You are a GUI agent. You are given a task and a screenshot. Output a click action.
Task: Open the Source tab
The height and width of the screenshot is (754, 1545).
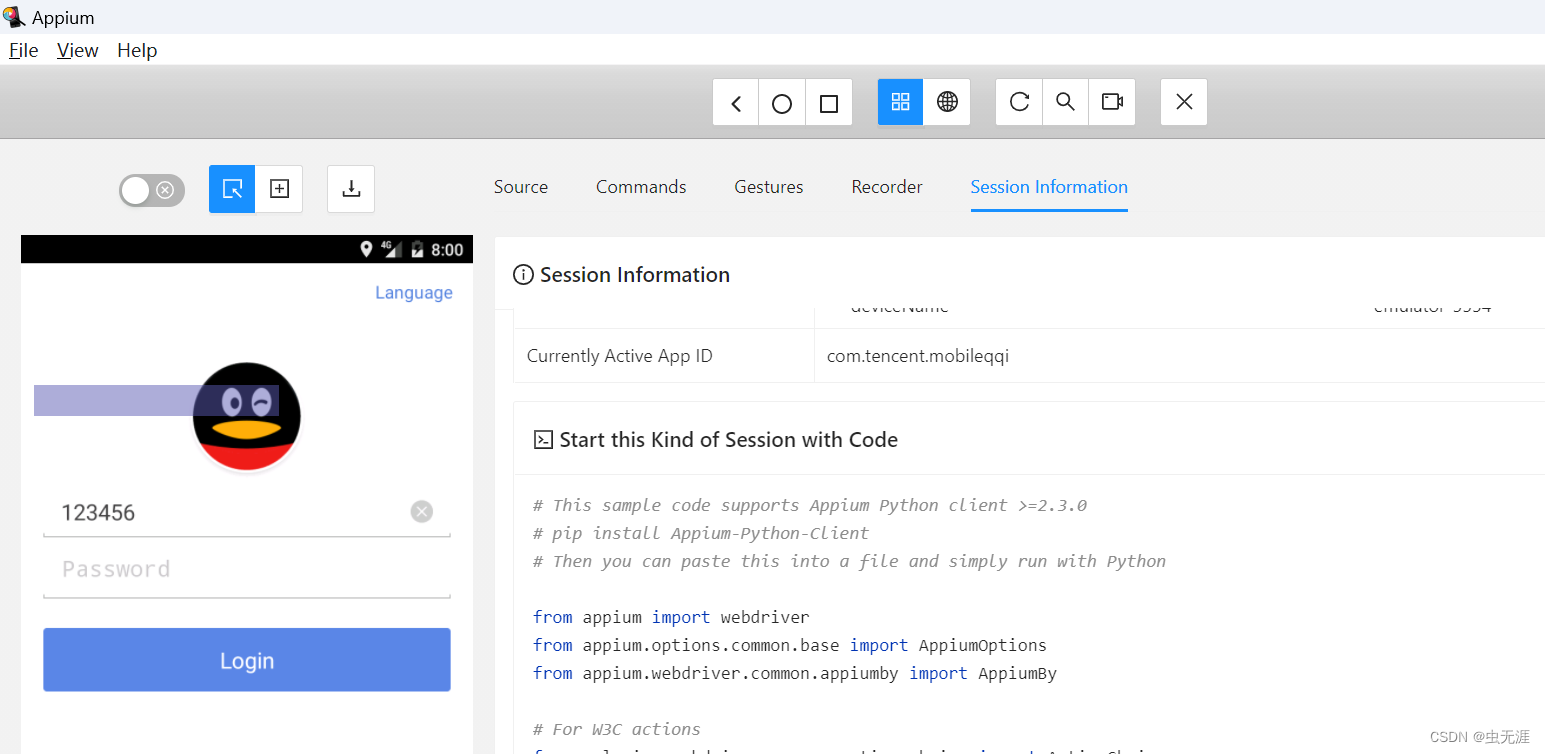pyautogui.click(x=521, y=187)
